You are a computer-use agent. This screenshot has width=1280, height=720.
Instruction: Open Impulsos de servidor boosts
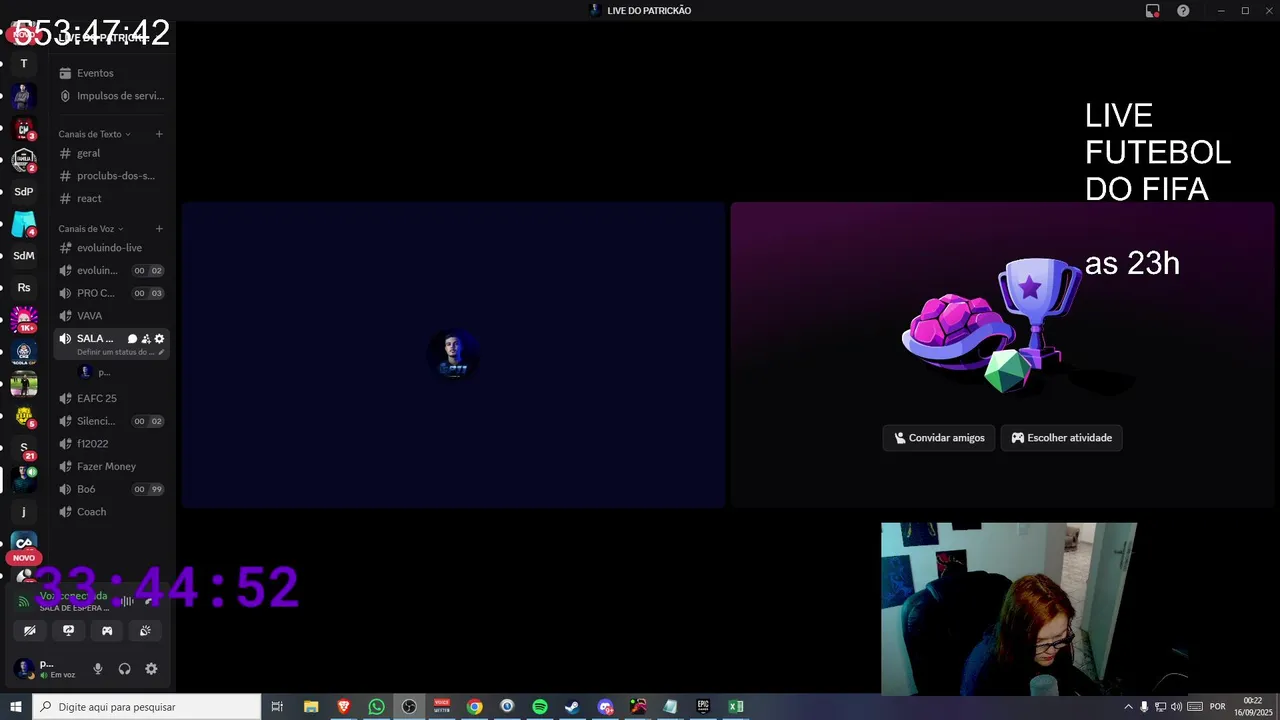110,96
